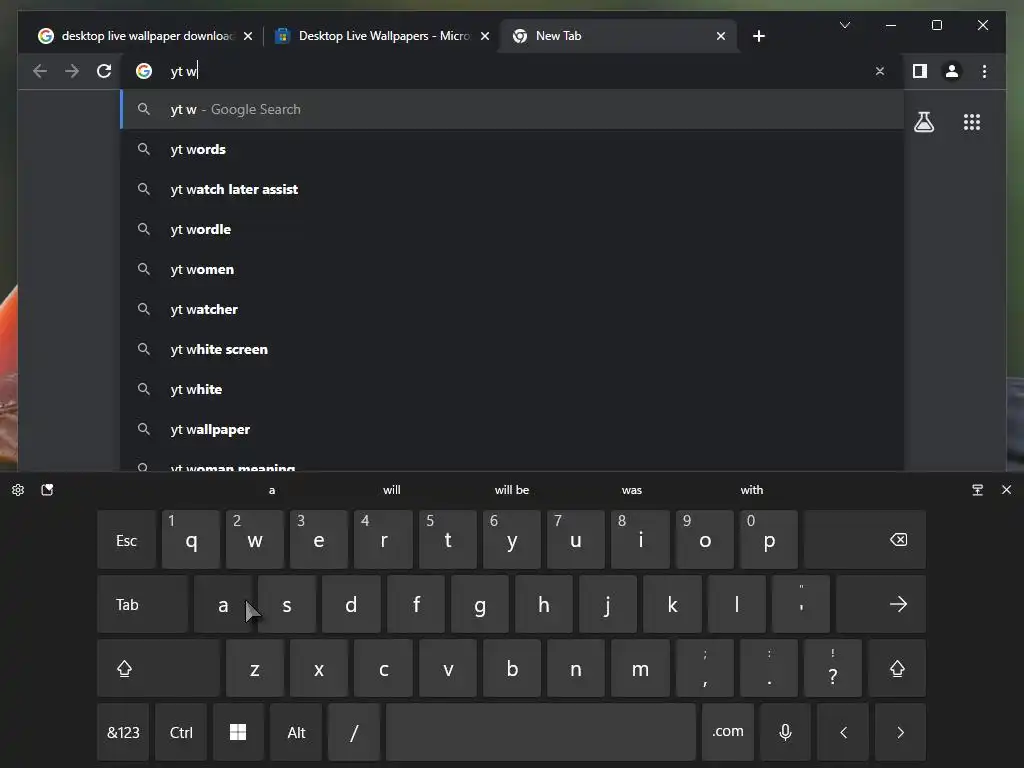1024x768 pixels.
Task: Open Chrome three-dot menu
Action: 984,71
